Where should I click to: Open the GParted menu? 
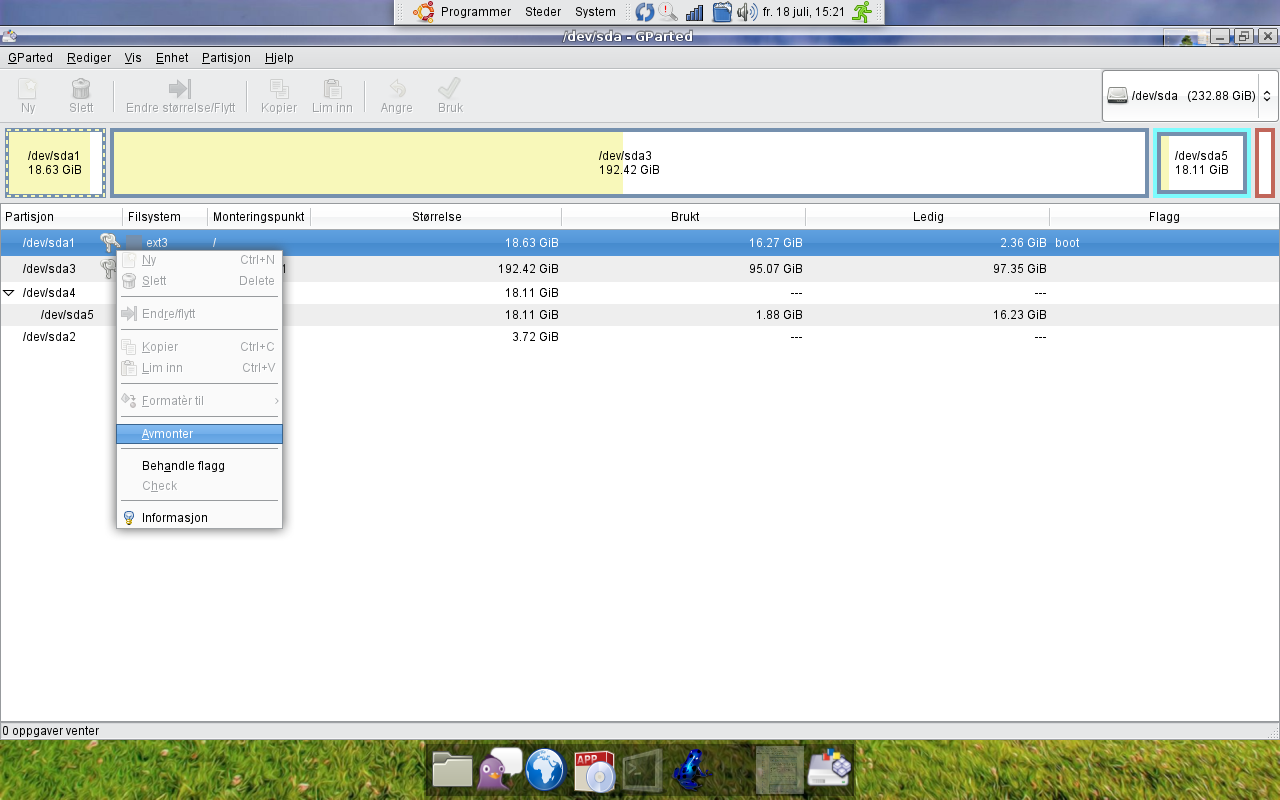(x=30, y=58)
